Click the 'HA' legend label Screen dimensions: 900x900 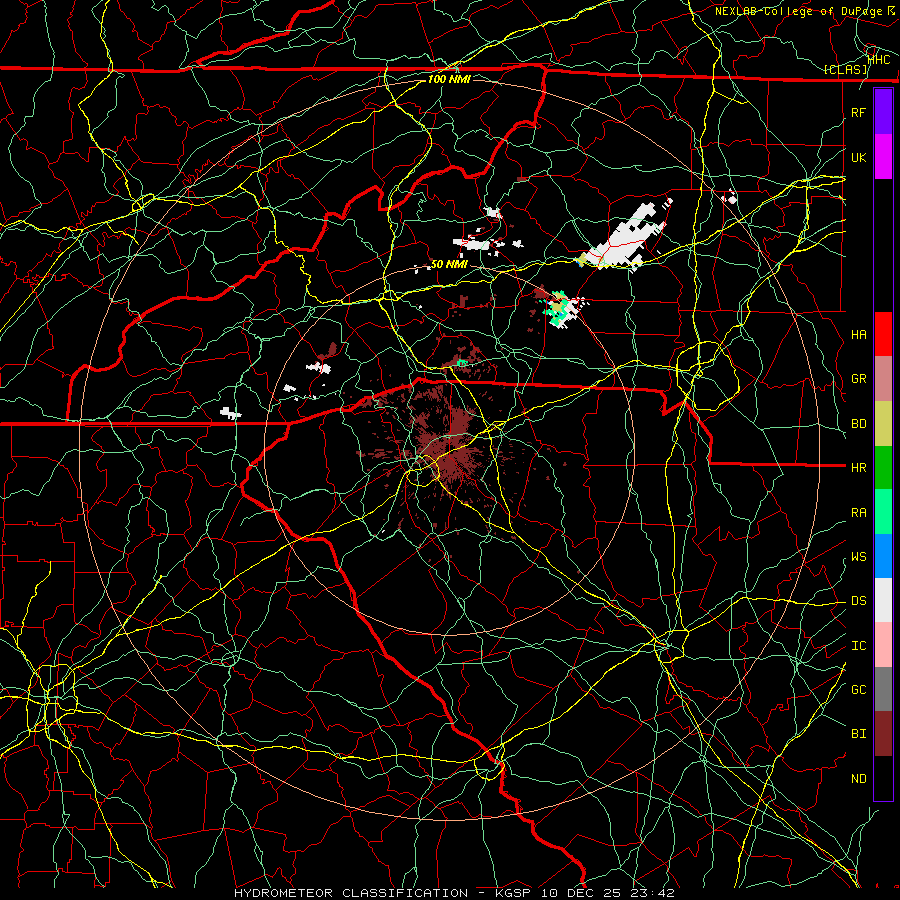coord(859,334)
